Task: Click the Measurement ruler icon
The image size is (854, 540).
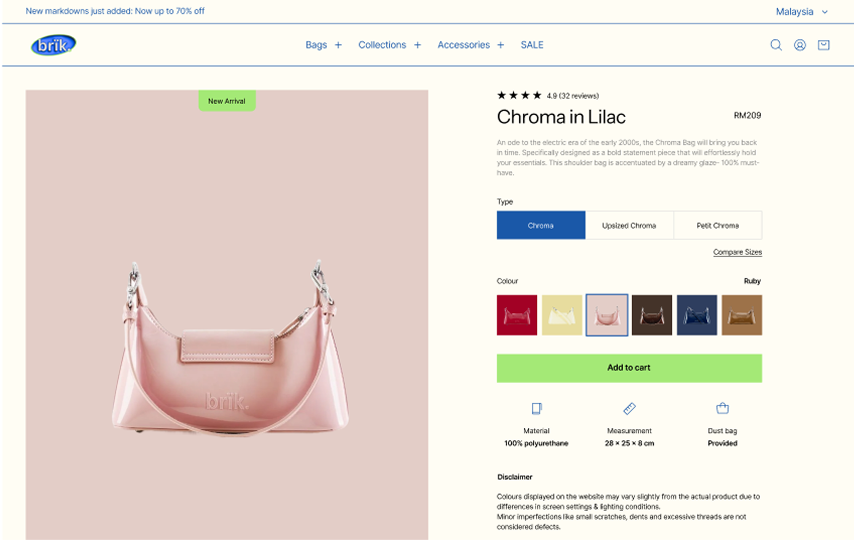Action: click(629, 408)
